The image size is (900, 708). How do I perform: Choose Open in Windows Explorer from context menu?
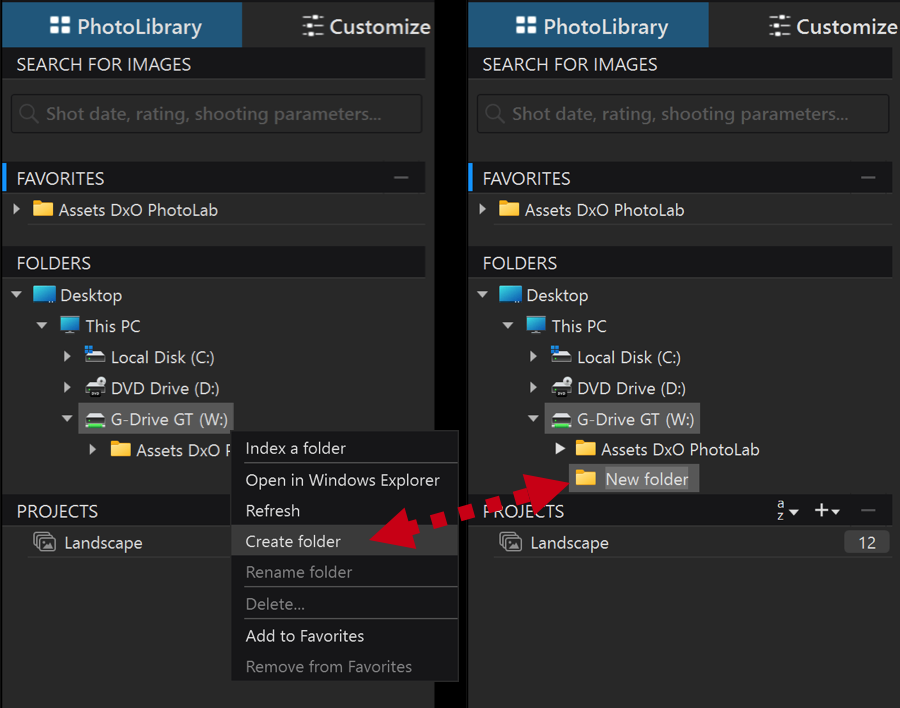[344, 479]
